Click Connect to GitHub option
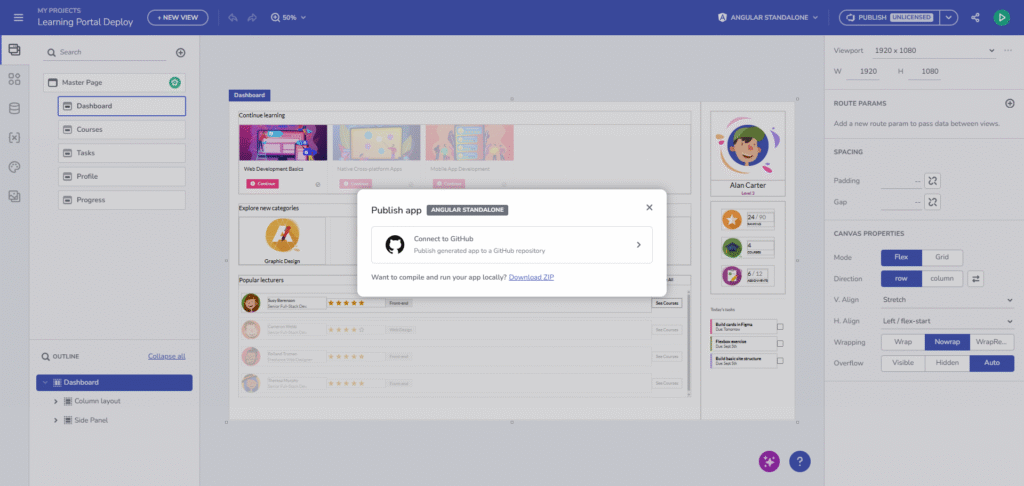 click(x=512, y=245)
